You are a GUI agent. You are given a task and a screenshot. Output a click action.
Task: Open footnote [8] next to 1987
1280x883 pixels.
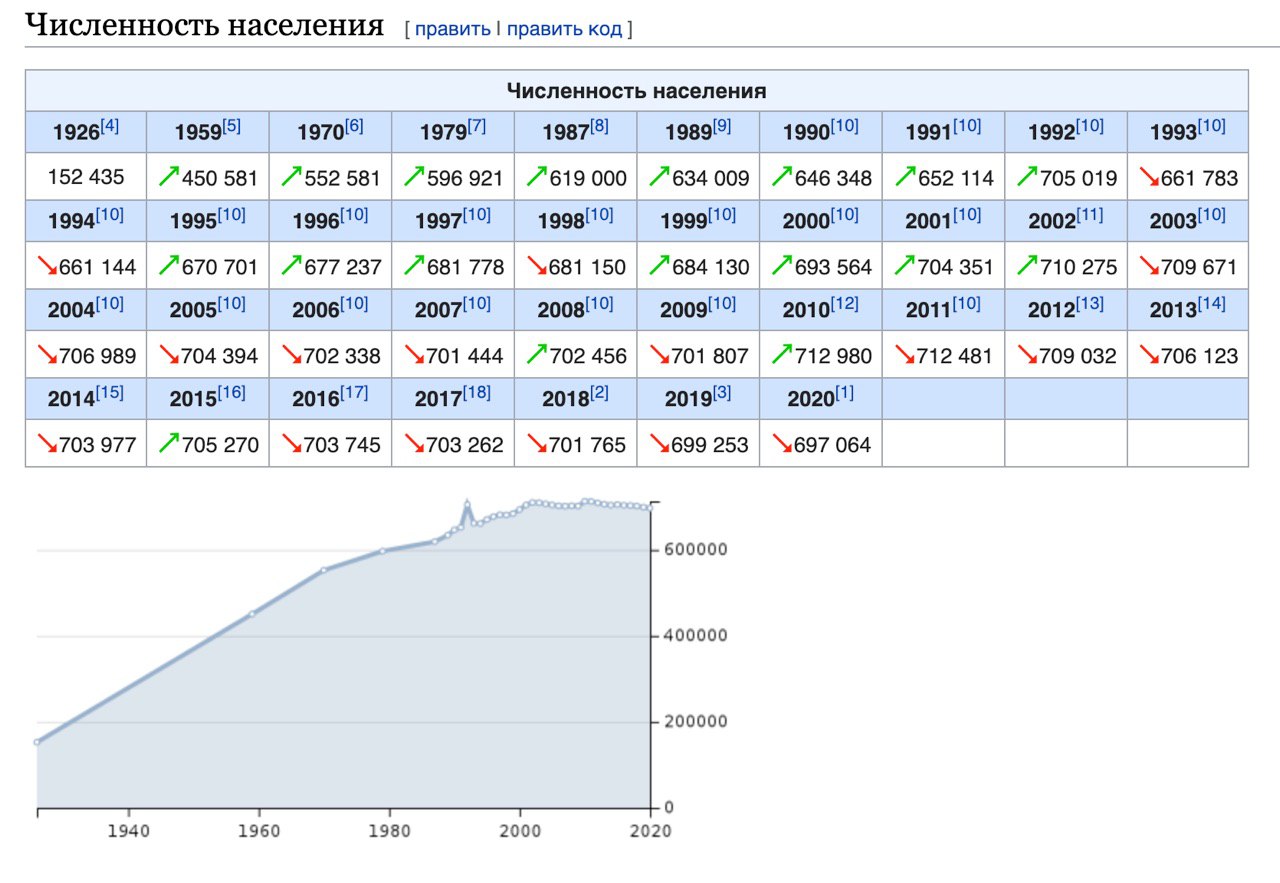pos(599,127)
